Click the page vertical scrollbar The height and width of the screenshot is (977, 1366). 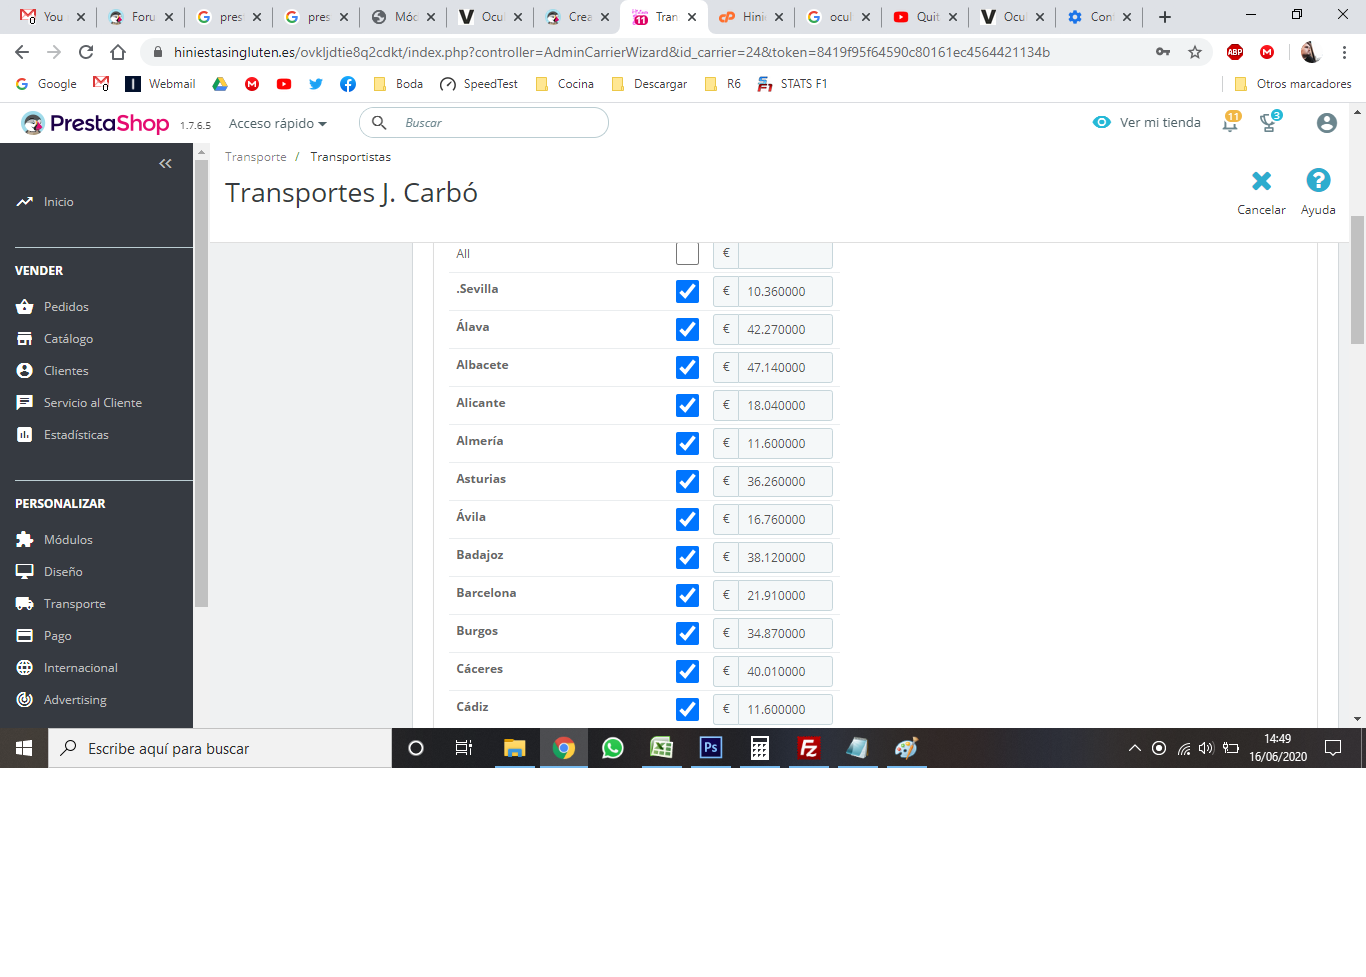[1357, 280]
